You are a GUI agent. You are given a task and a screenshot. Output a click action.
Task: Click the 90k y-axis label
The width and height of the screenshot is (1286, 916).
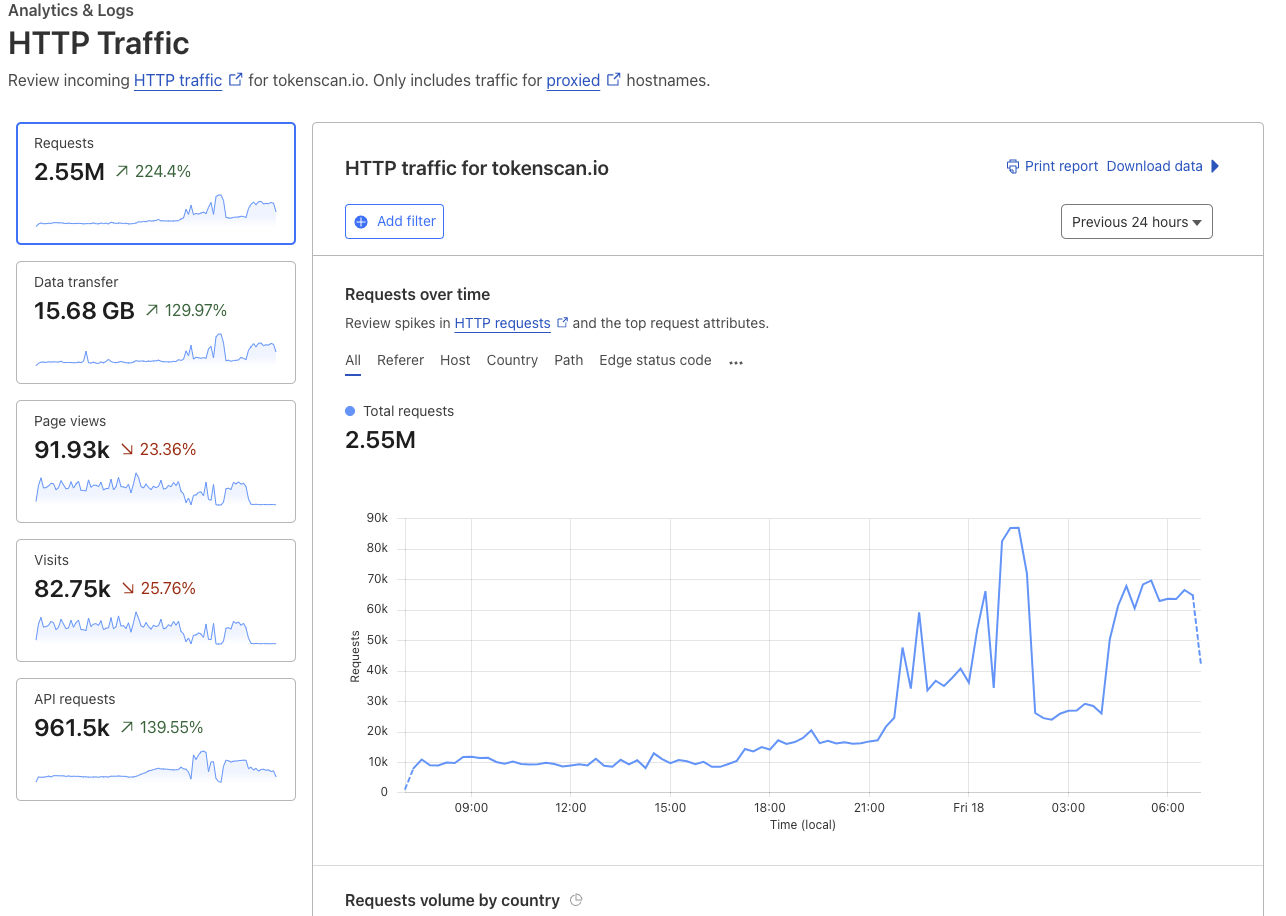click(377, 518)
